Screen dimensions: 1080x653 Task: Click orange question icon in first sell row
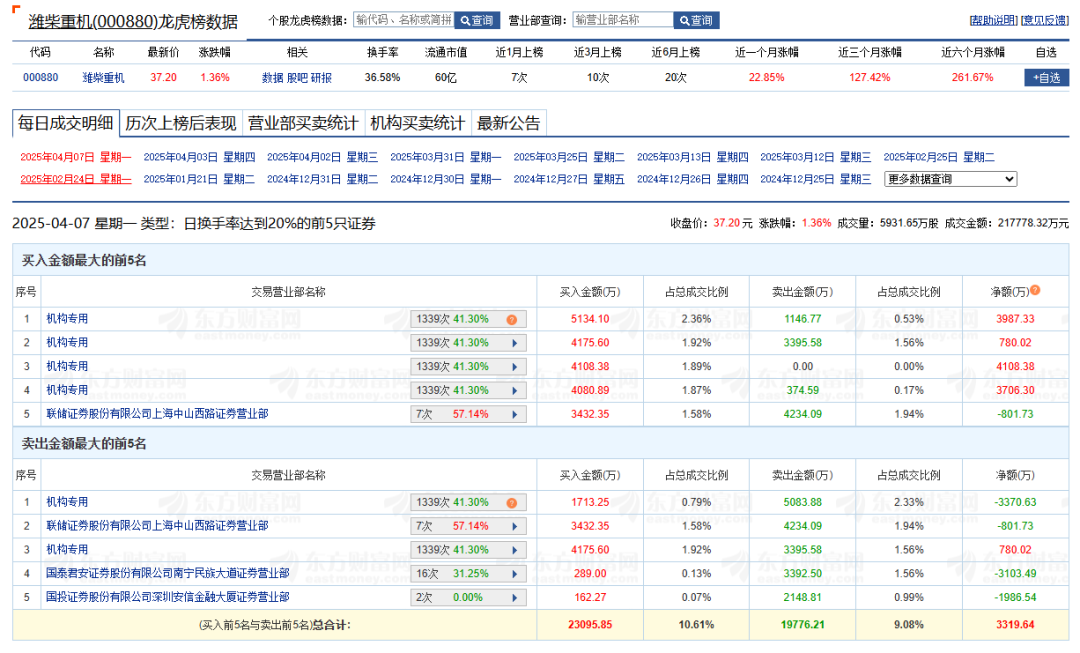511,503
